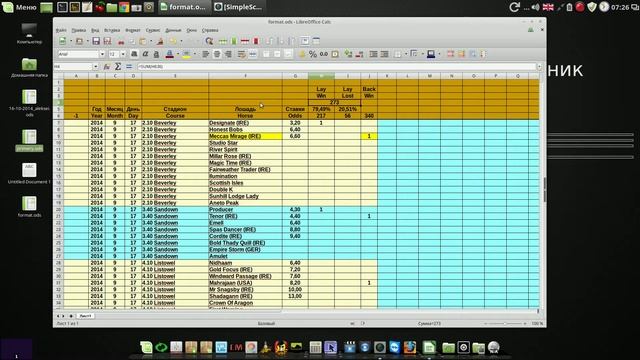
Task: Open the Правка menu
Action: click(x=78, y=30)
